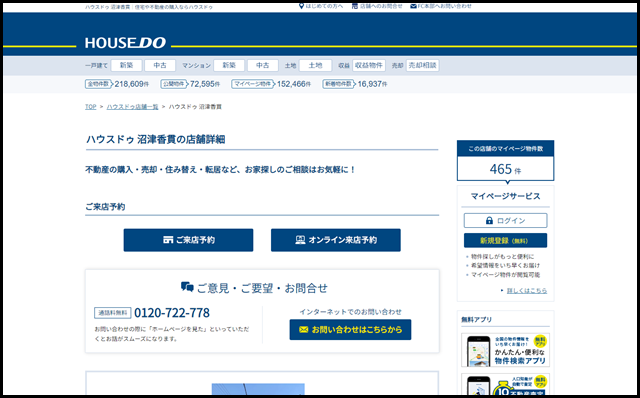Open the かんたん・便利な物件検索アプリ banner

[505, 350]
